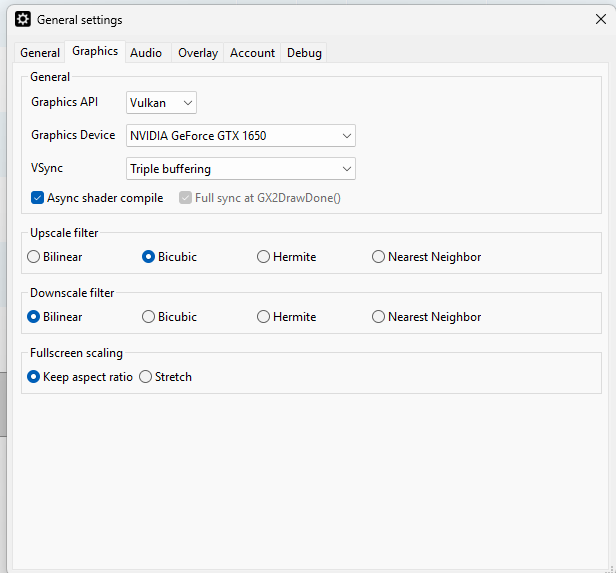Go to the Debug tab
The image size is (616, 573).
coord(304,53)
